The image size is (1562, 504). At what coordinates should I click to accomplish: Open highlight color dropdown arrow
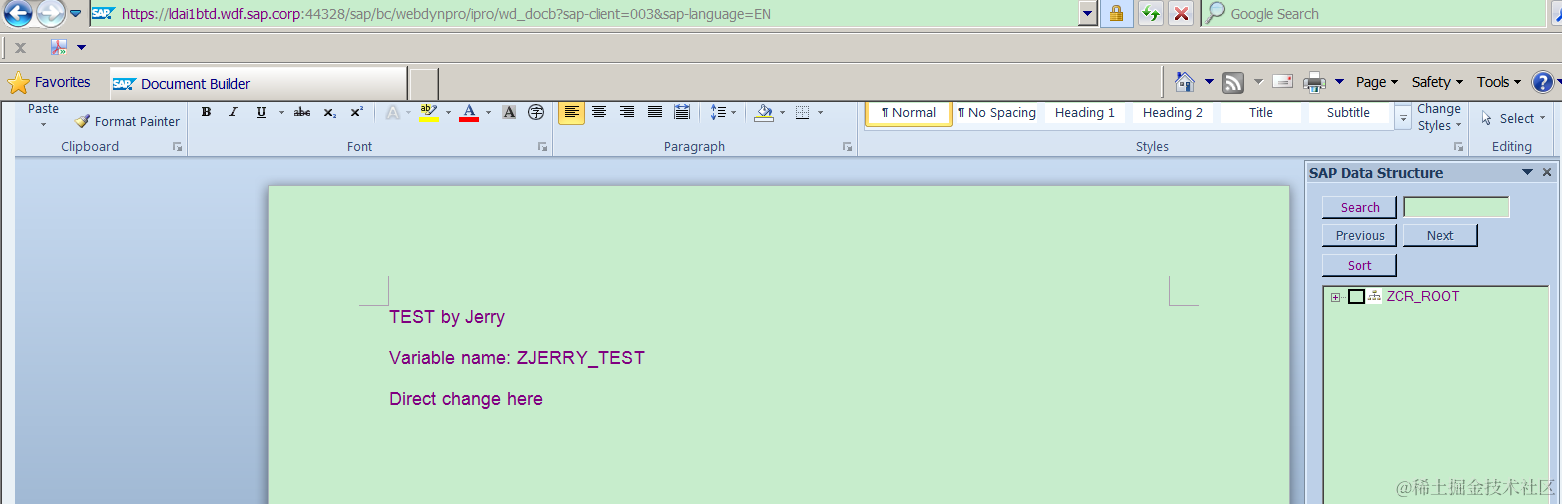(448, 113)
